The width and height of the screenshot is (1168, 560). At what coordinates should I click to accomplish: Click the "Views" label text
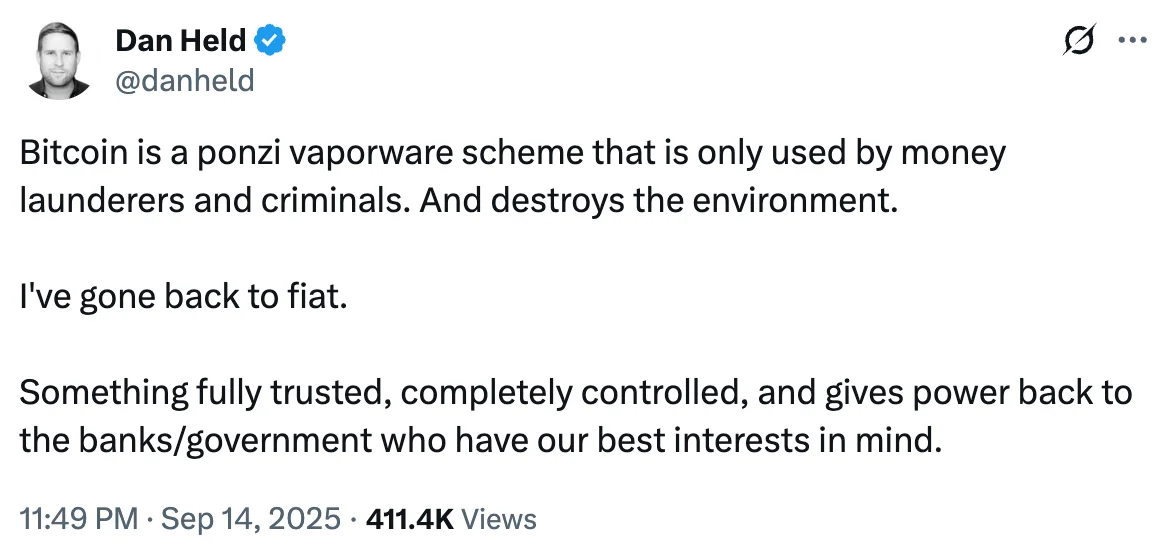click(x=500, y=519)
